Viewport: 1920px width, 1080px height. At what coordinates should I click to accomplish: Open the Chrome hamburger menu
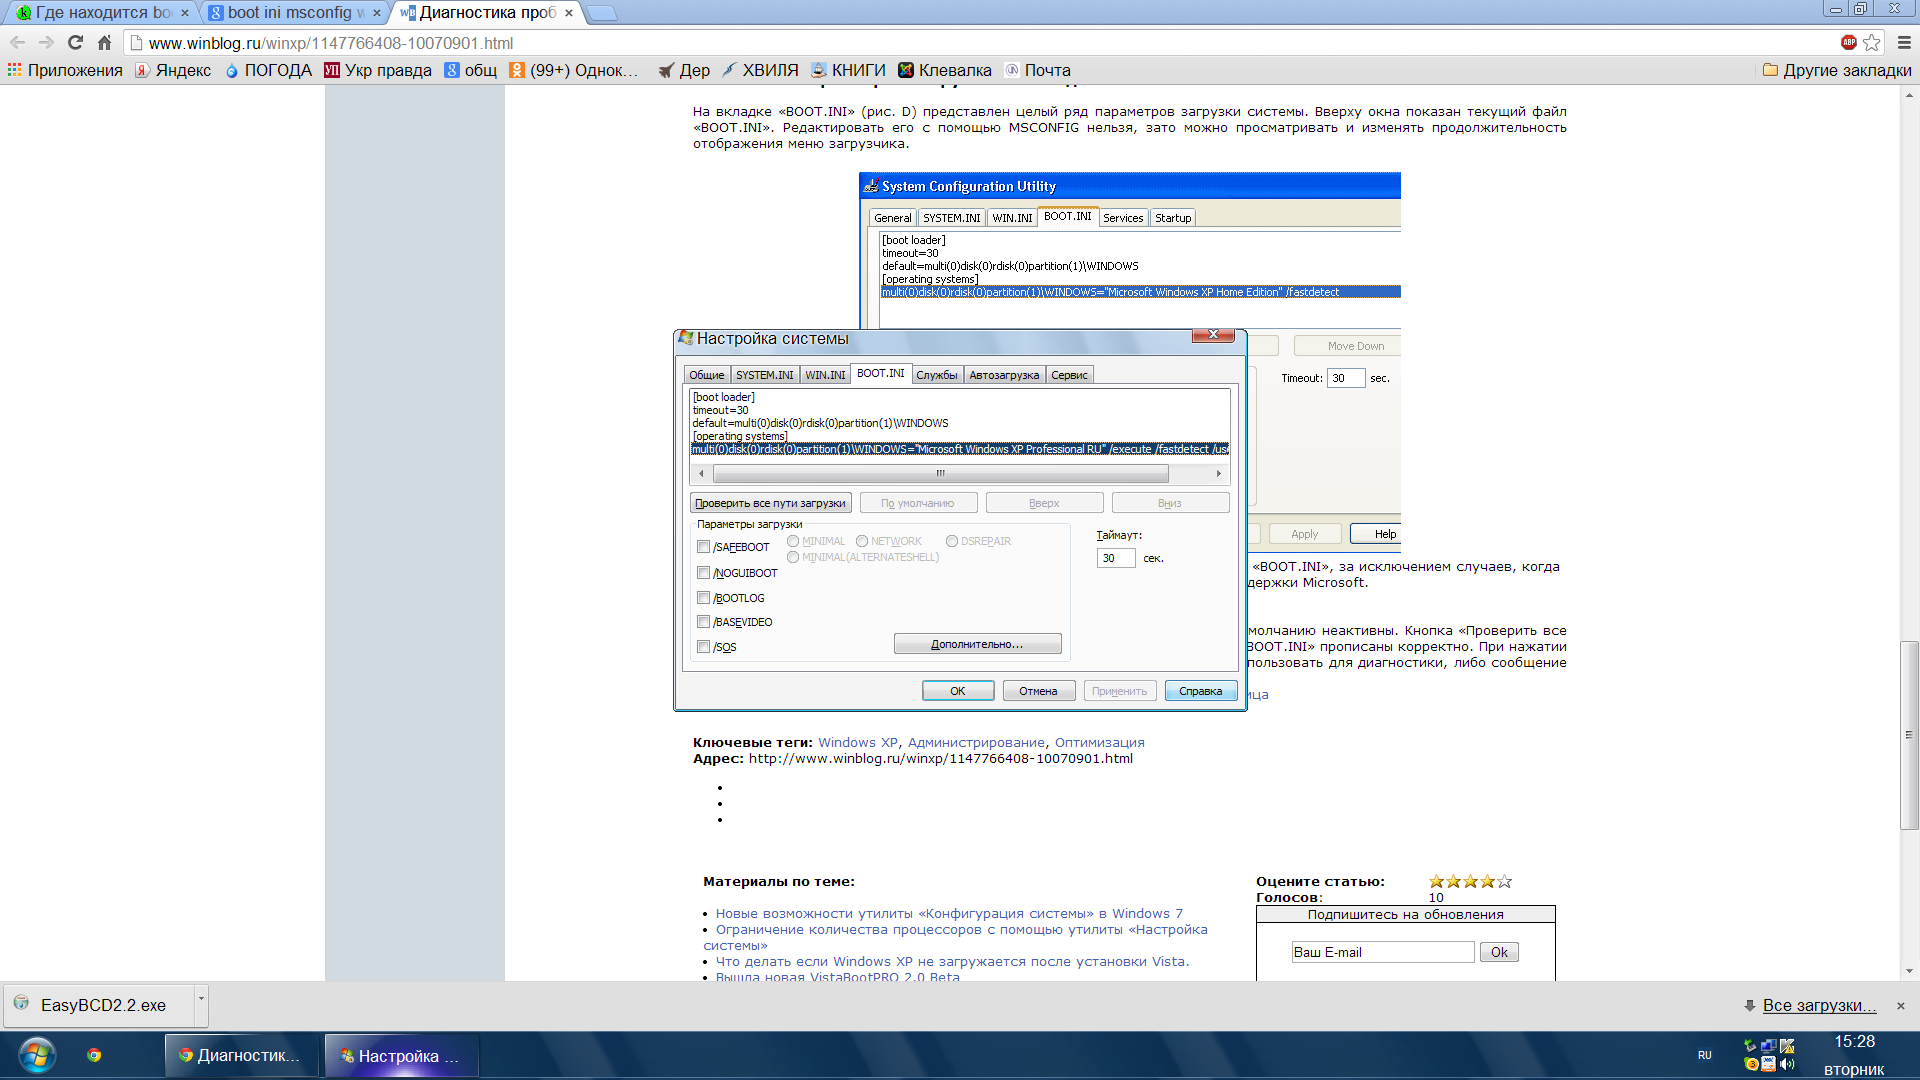click(x=1904, y=43)
